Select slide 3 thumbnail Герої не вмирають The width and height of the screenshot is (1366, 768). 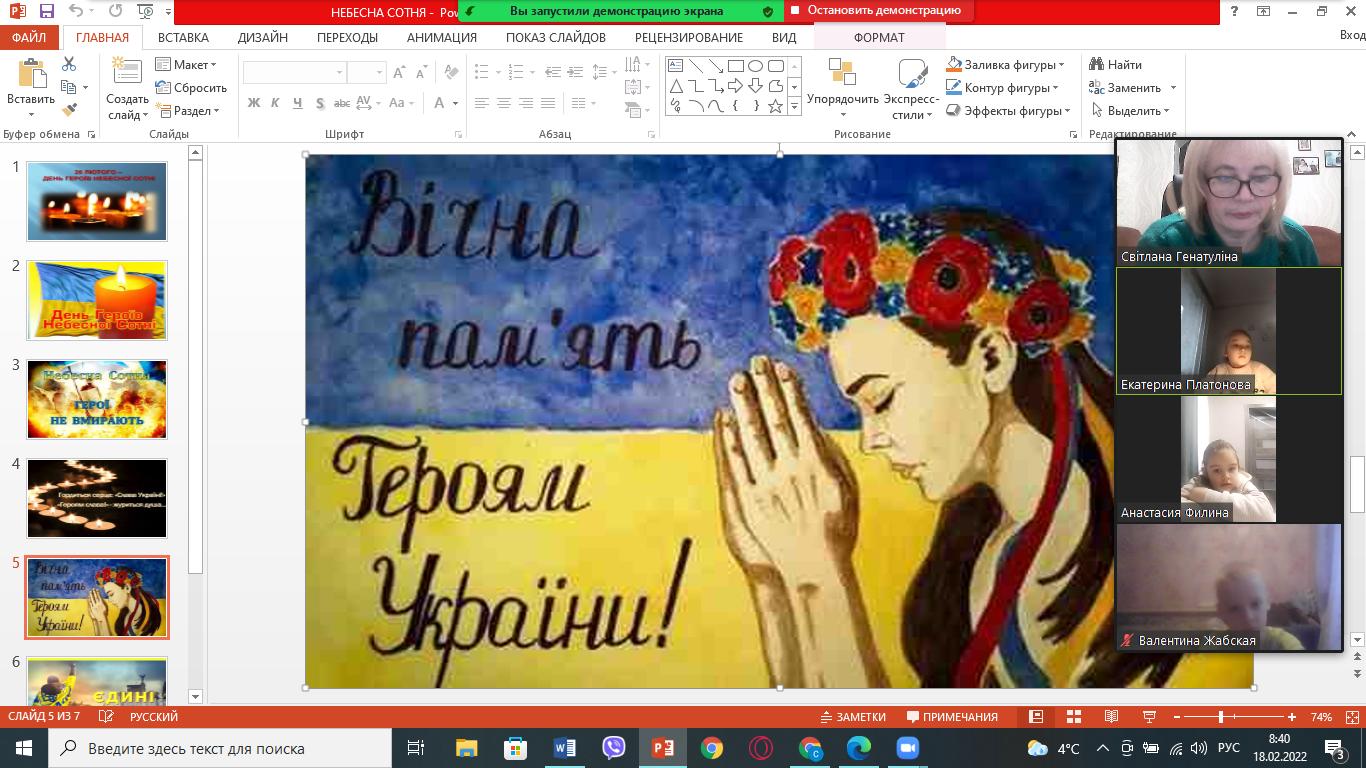click(97, 400)
